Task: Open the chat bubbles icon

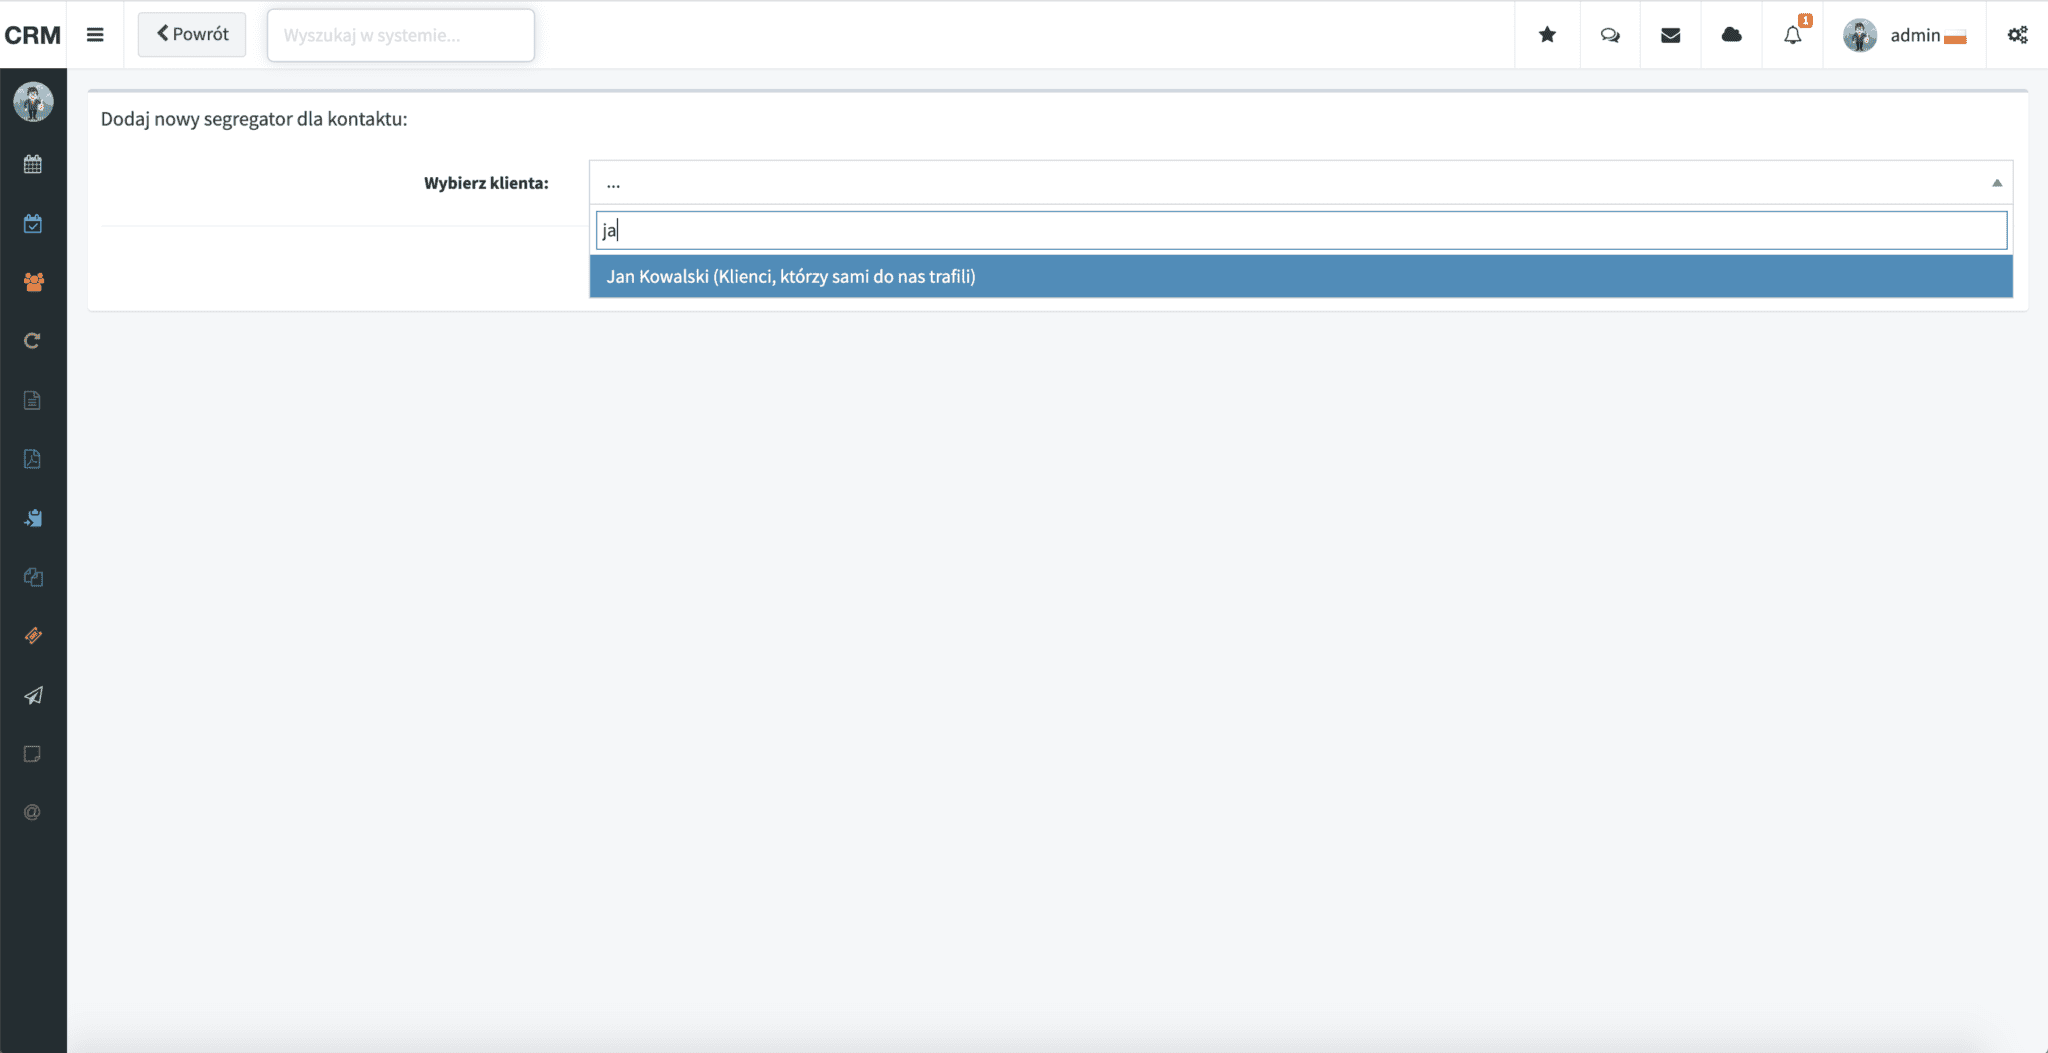Action: [1610, 35]
